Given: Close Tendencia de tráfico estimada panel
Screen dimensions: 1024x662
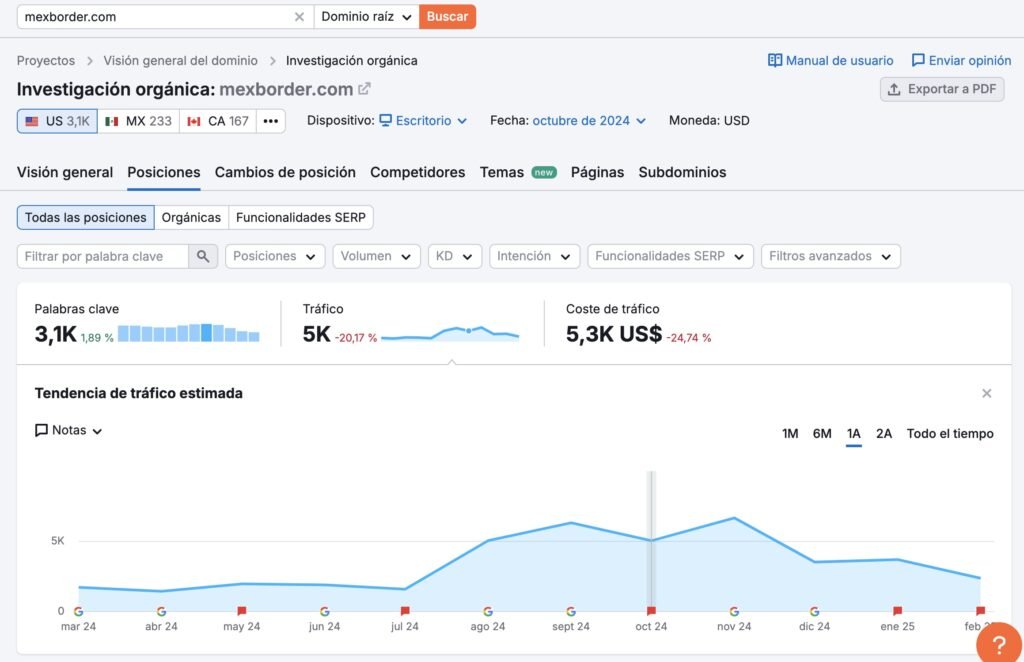Looking at the screenshot, I should [987, 393].
